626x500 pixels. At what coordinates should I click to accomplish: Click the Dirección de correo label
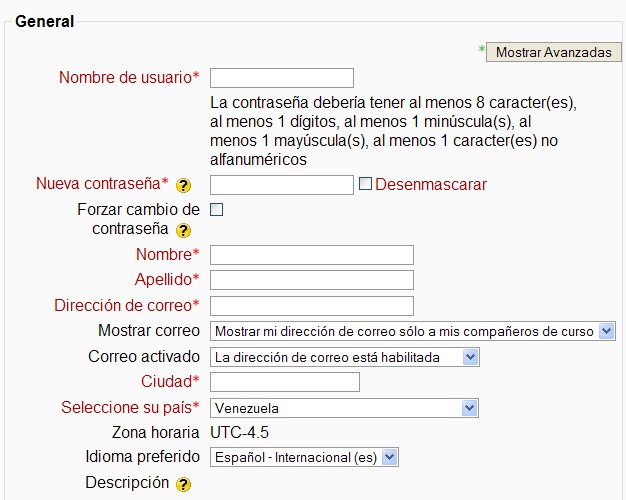[x=123, y=306]
